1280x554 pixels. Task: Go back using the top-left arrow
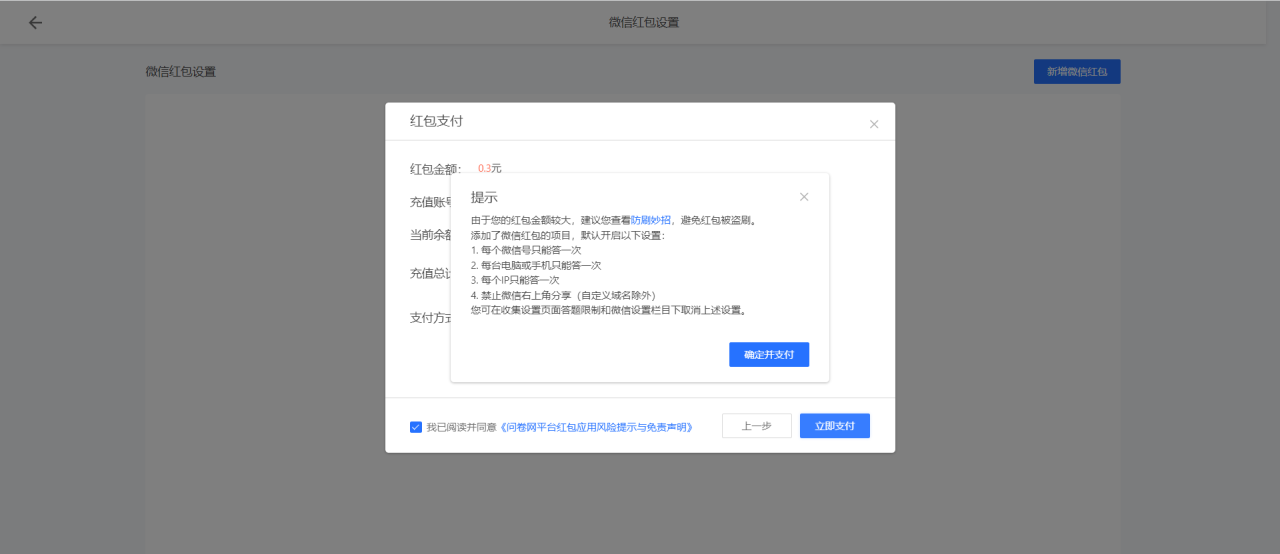tap(36, 22)
